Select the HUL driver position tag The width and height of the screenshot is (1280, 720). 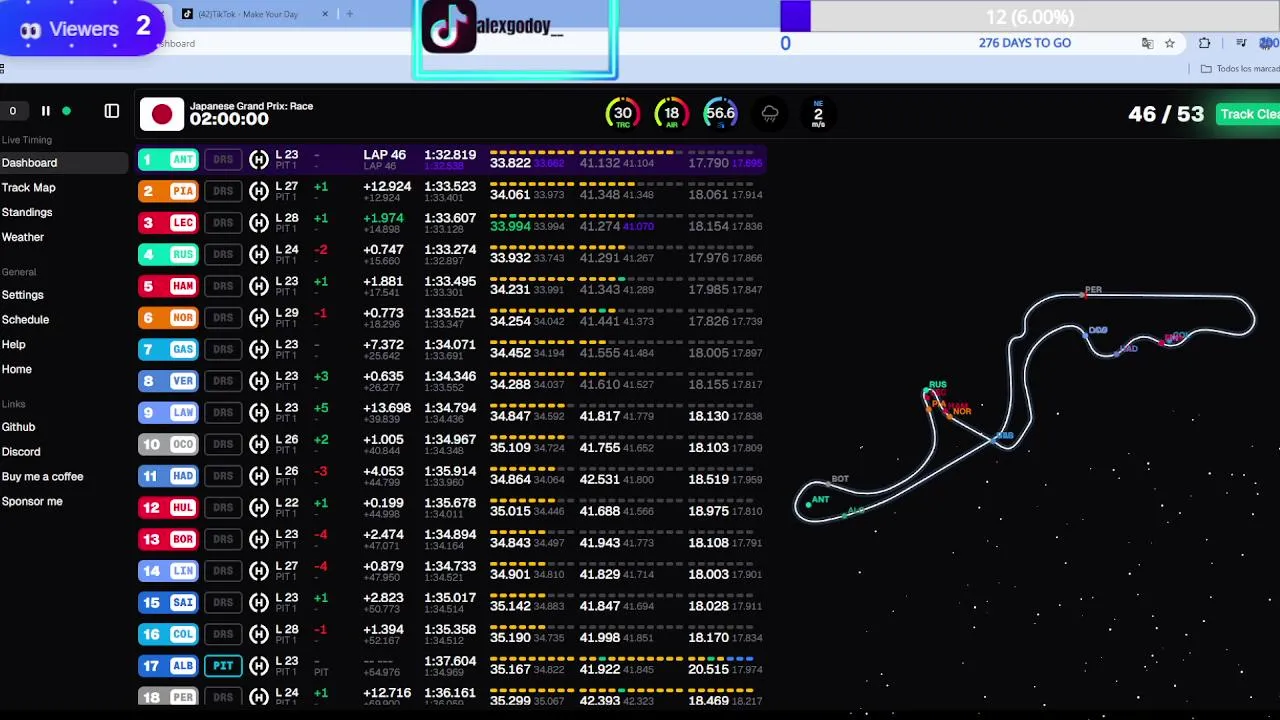pos(168,508)
